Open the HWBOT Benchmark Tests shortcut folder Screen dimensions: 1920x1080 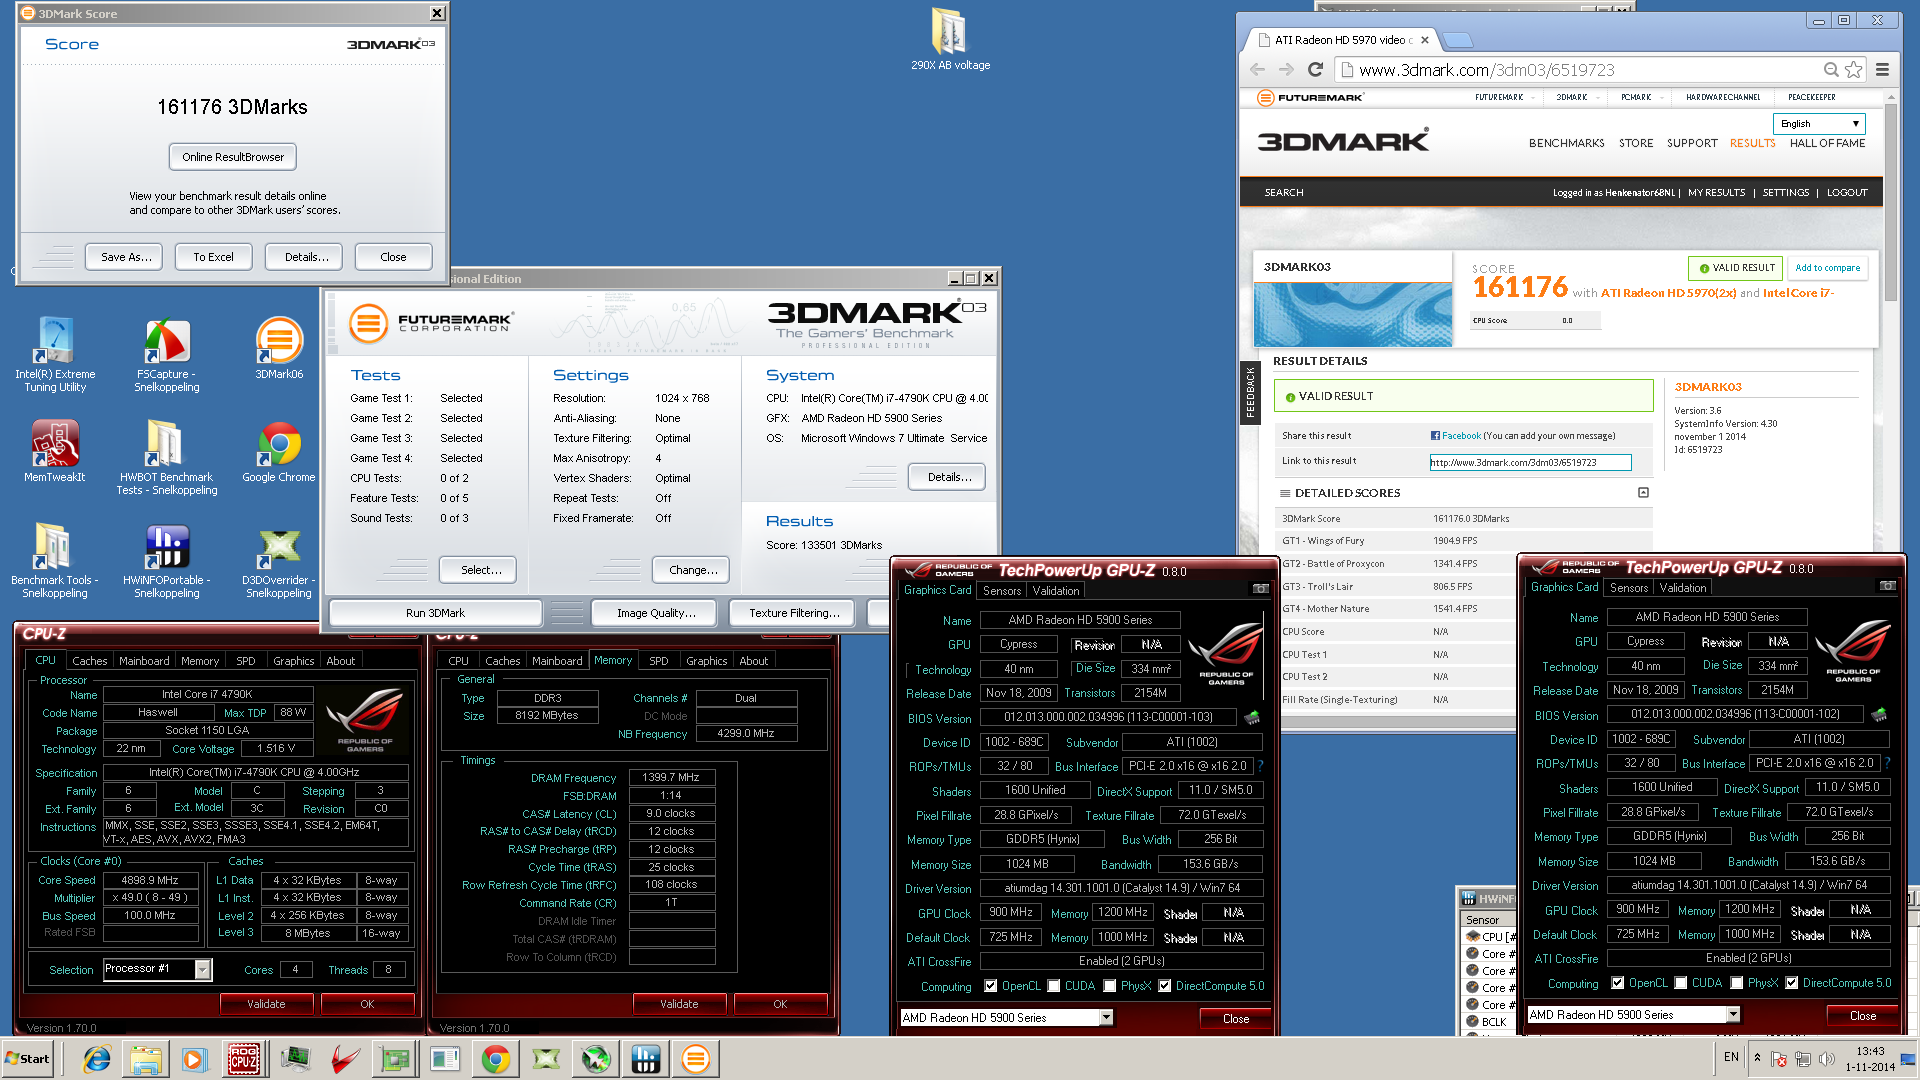coord(167,457)
